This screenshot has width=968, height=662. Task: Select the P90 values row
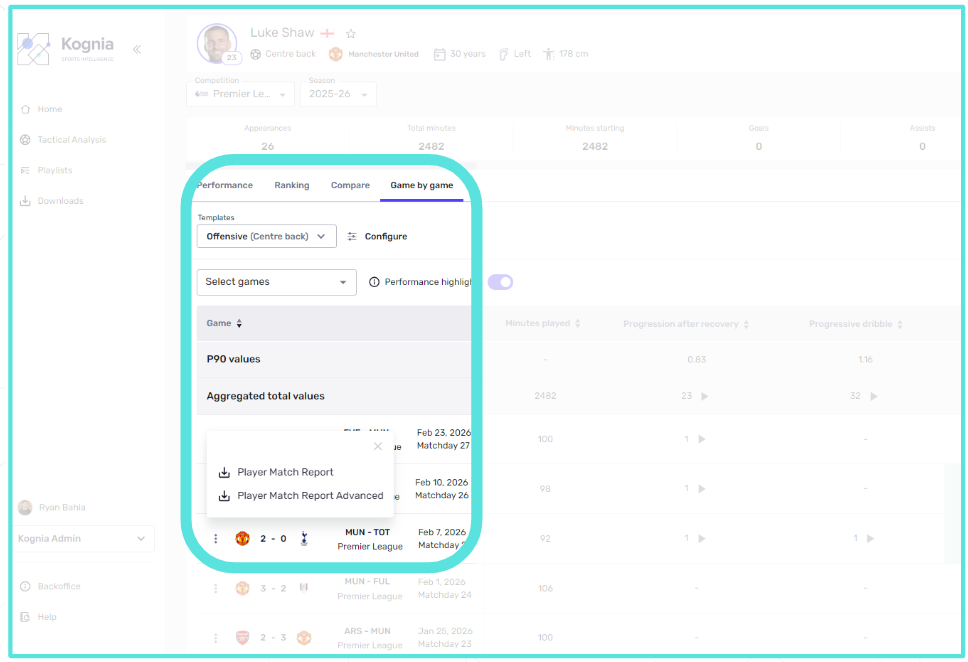point(334,359)
